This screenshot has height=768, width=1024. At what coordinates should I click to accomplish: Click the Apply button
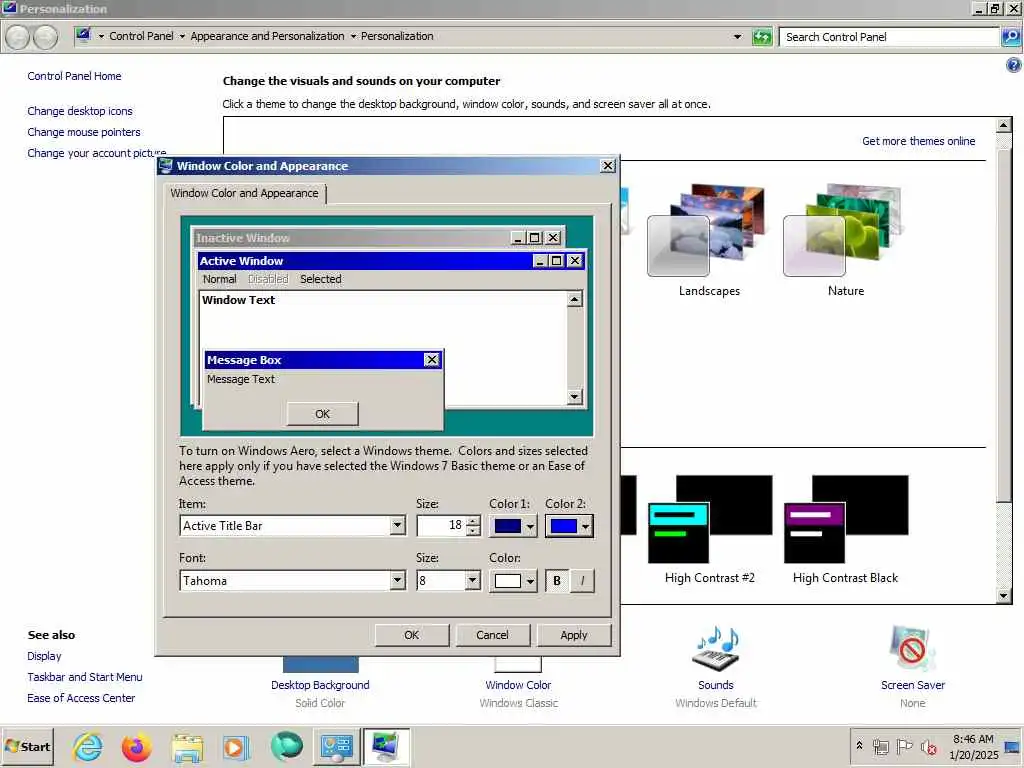point(573,635)
